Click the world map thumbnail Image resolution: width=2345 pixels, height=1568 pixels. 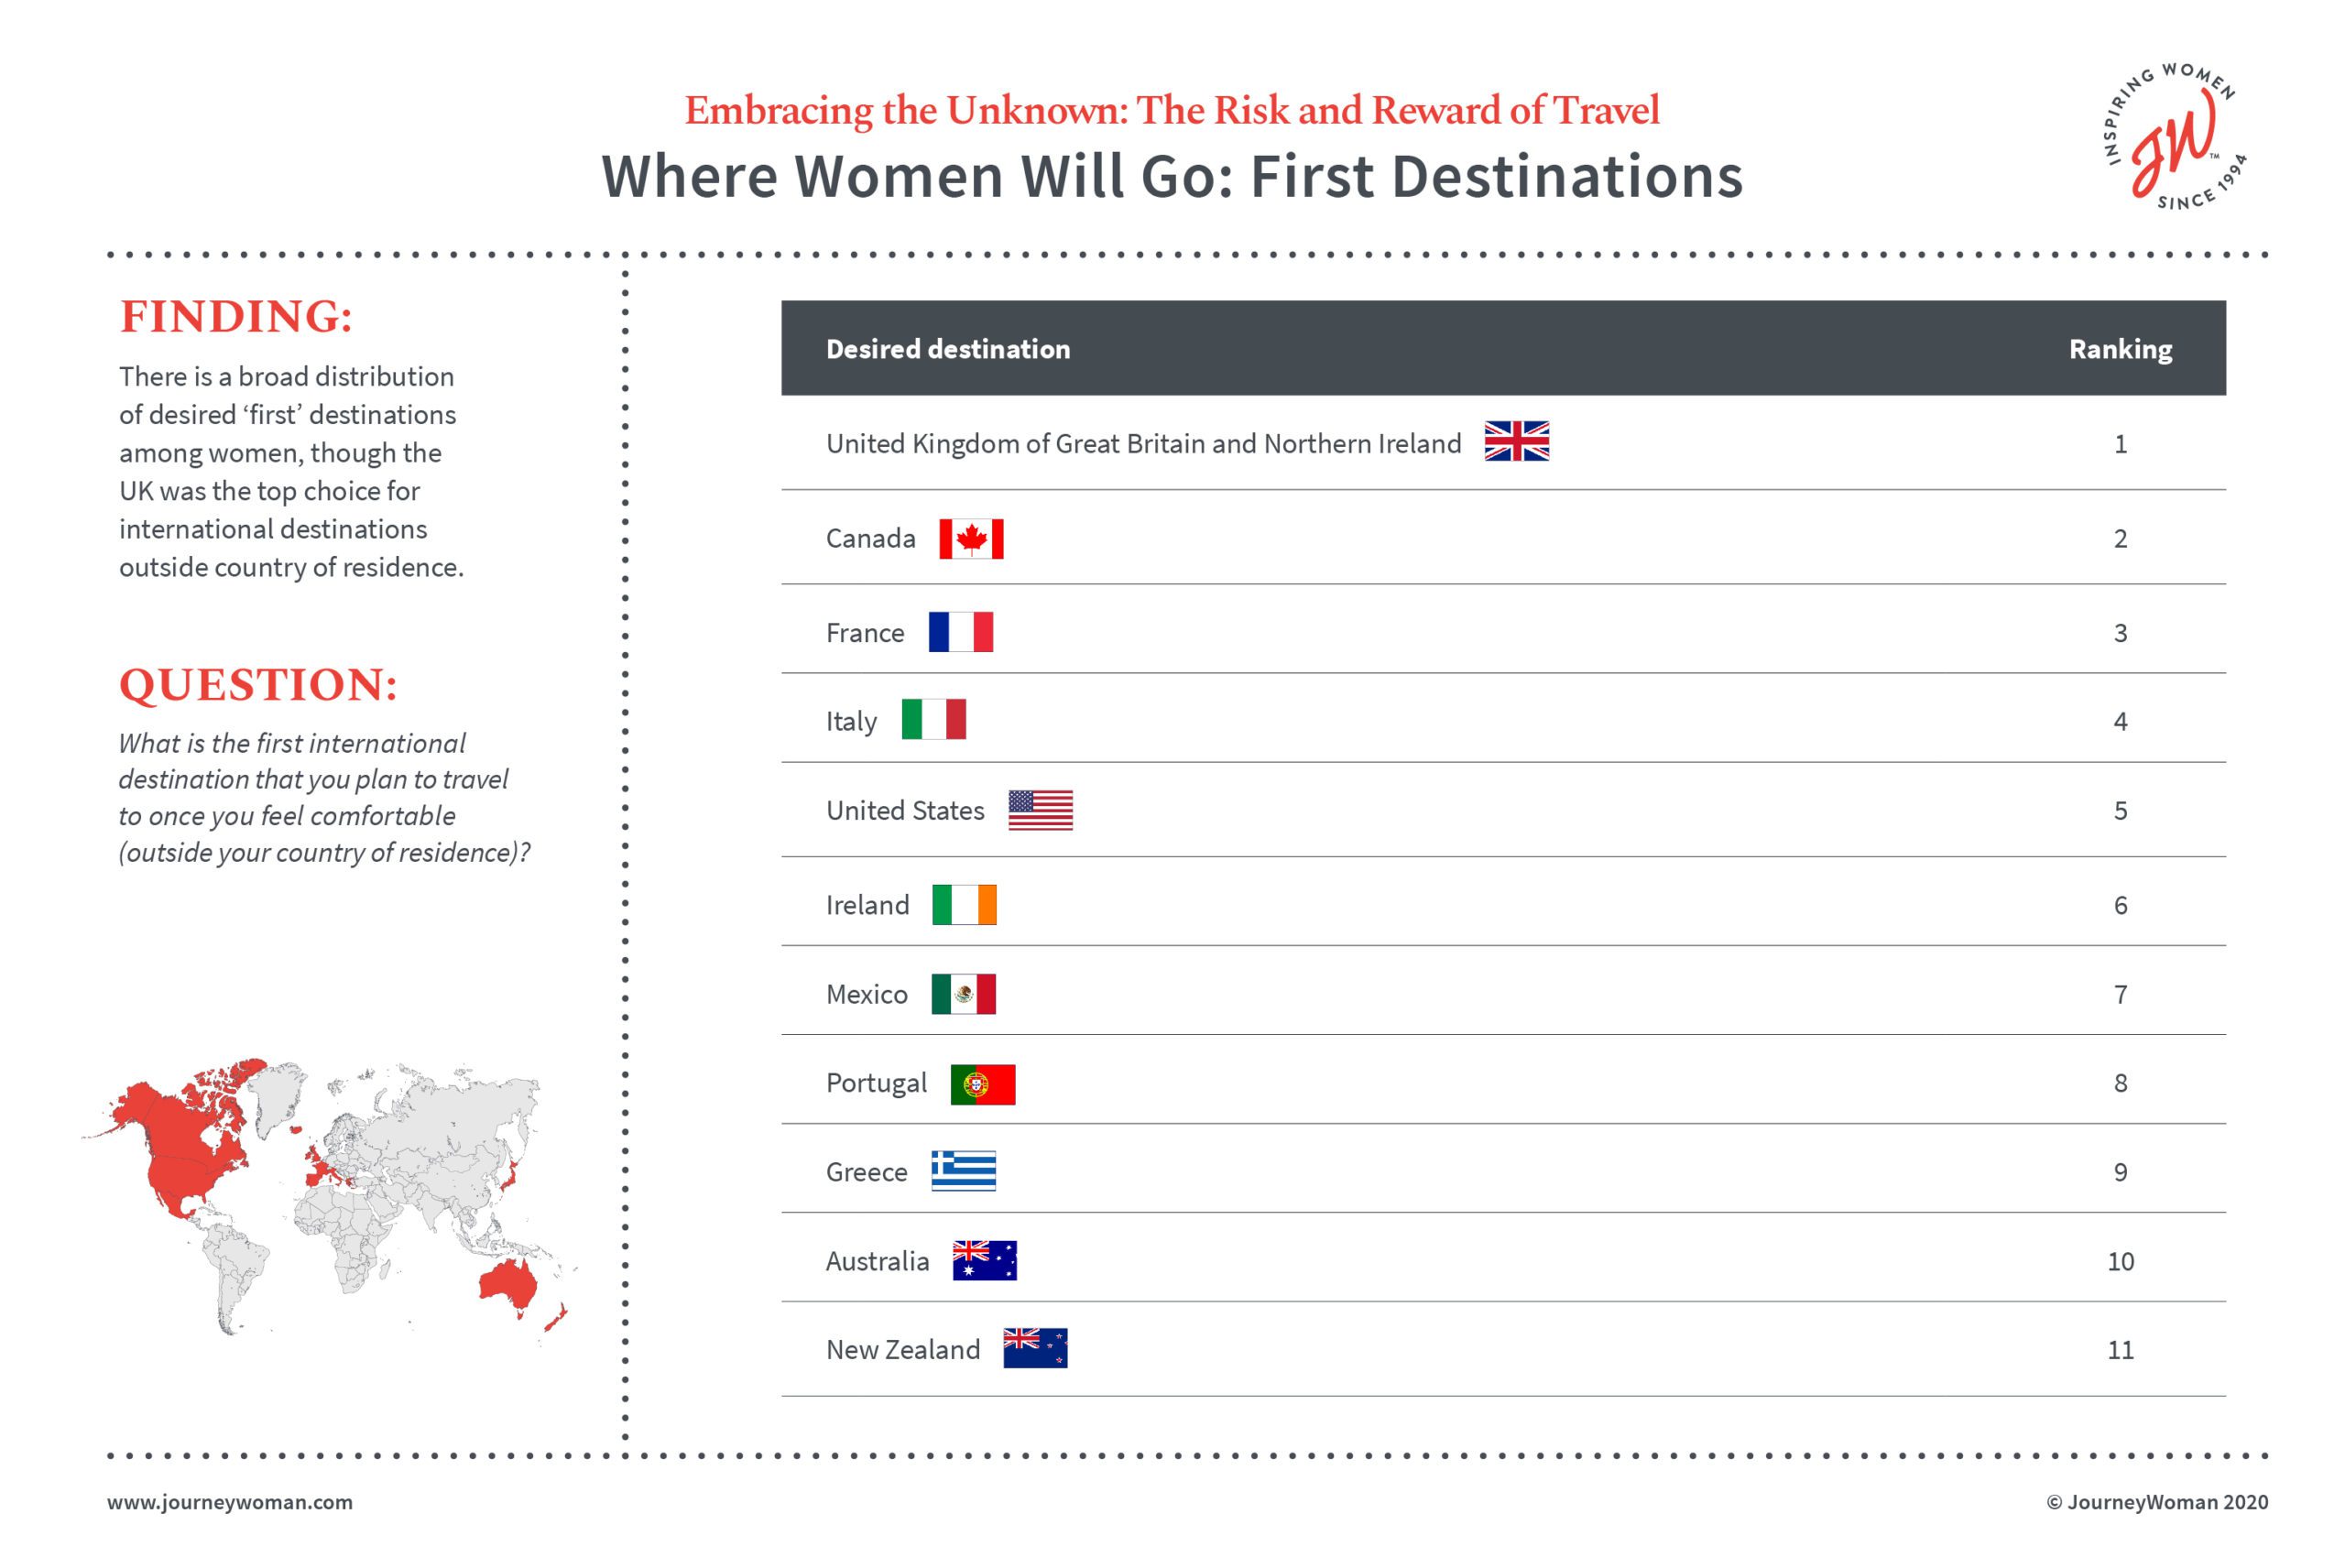(x=328, y=1196)
